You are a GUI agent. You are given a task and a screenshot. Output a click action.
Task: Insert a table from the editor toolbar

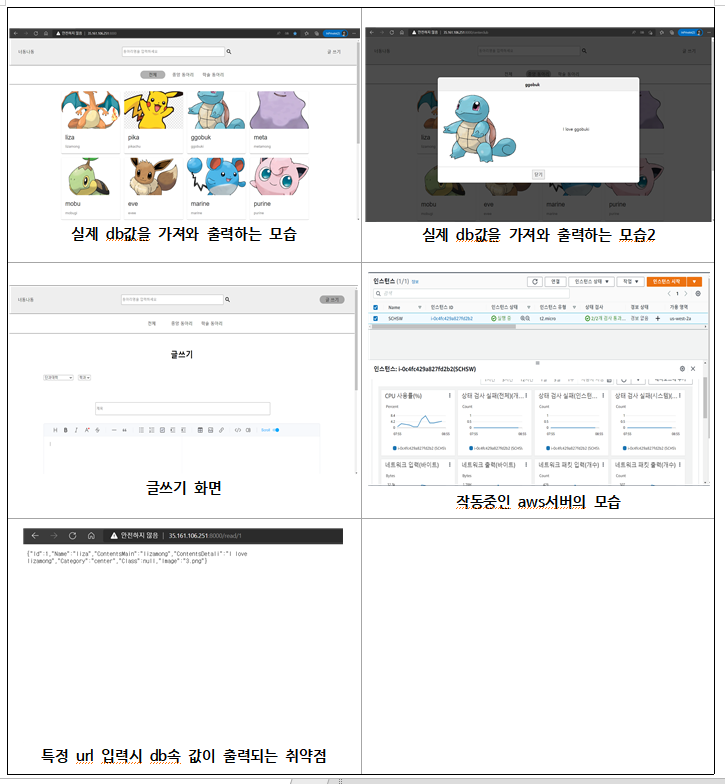coord(200,430)
